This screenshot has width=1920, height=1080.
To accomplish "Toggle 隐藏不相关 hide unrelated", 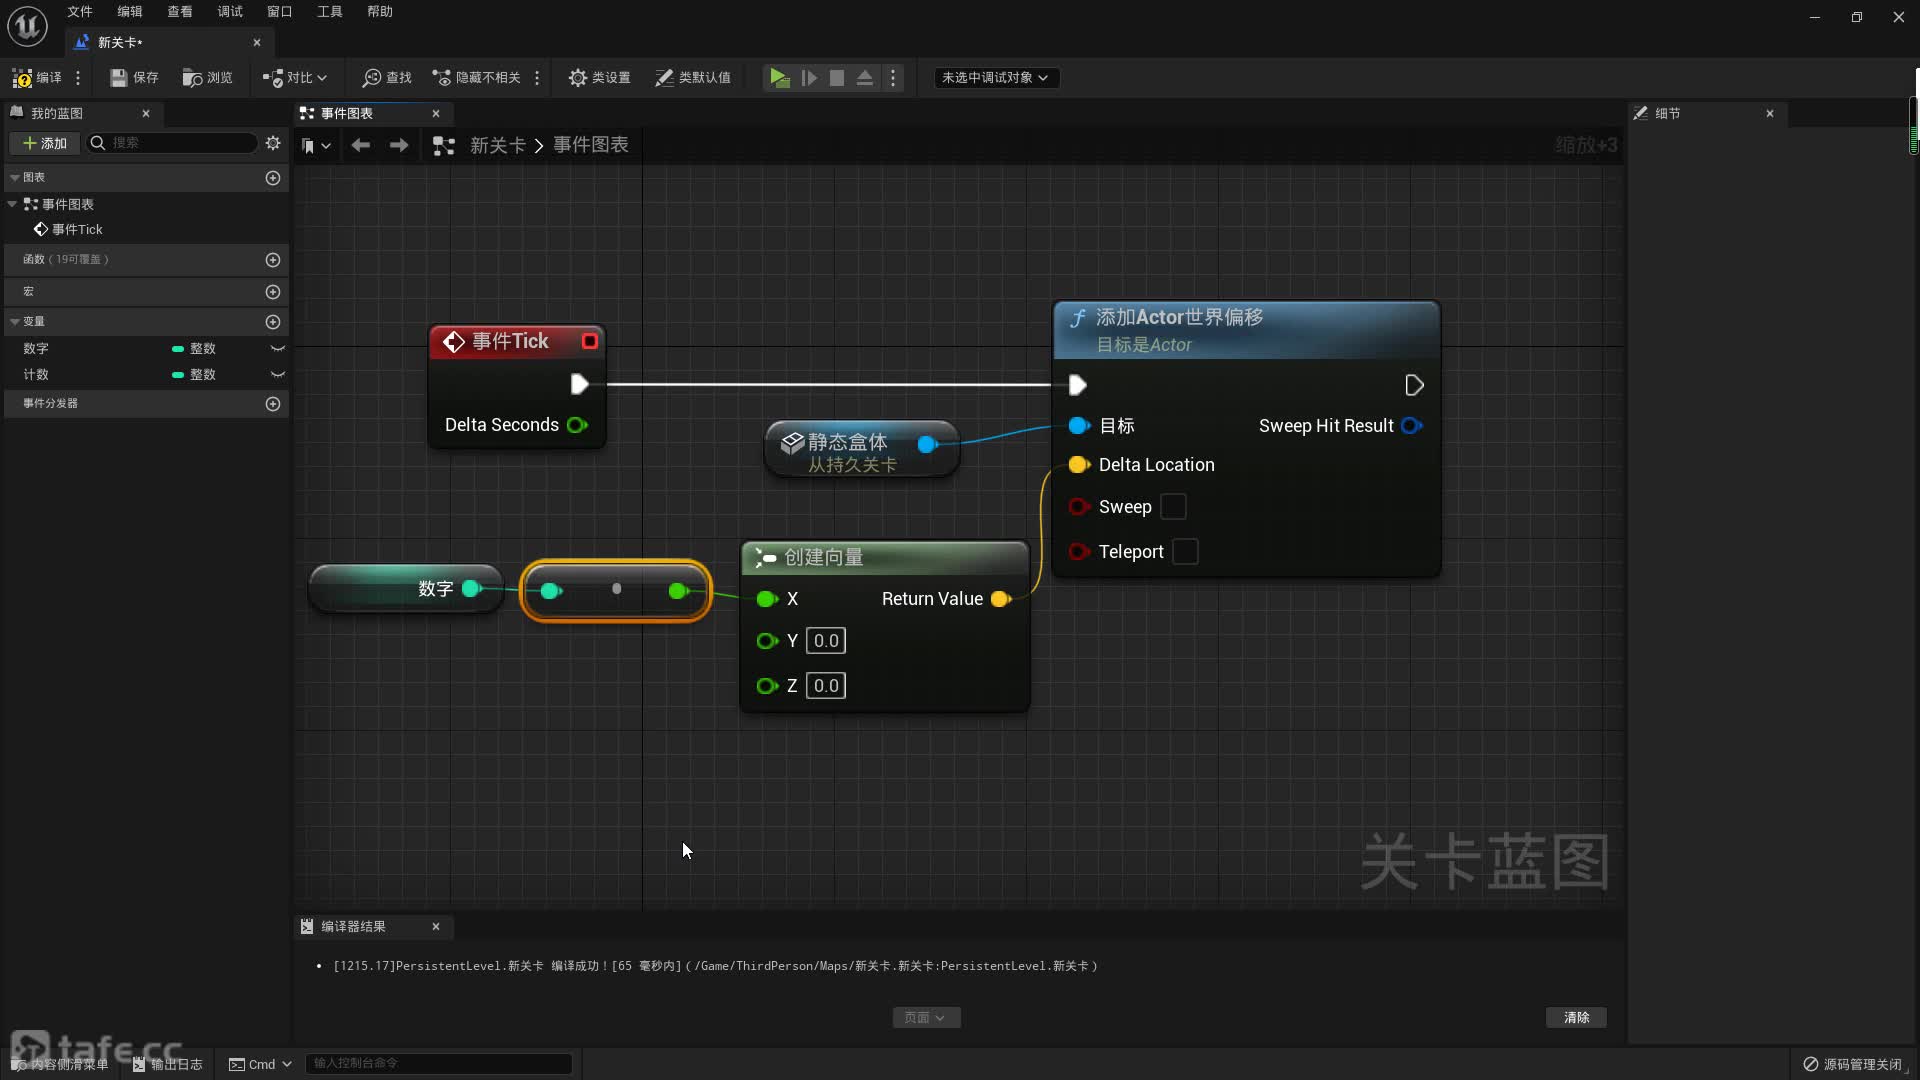I will click(476, 78).
